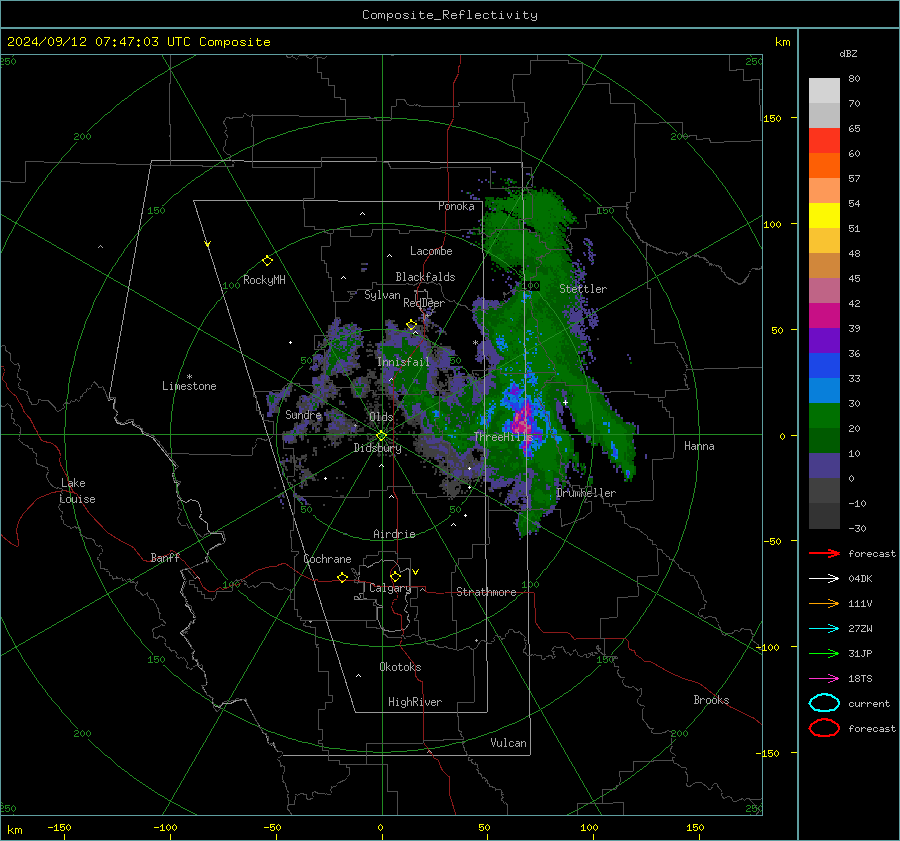Screen dimensions: 900x841
Task: Click the yellow diamond marker at Red Deer
Action: tap(411, 325)
